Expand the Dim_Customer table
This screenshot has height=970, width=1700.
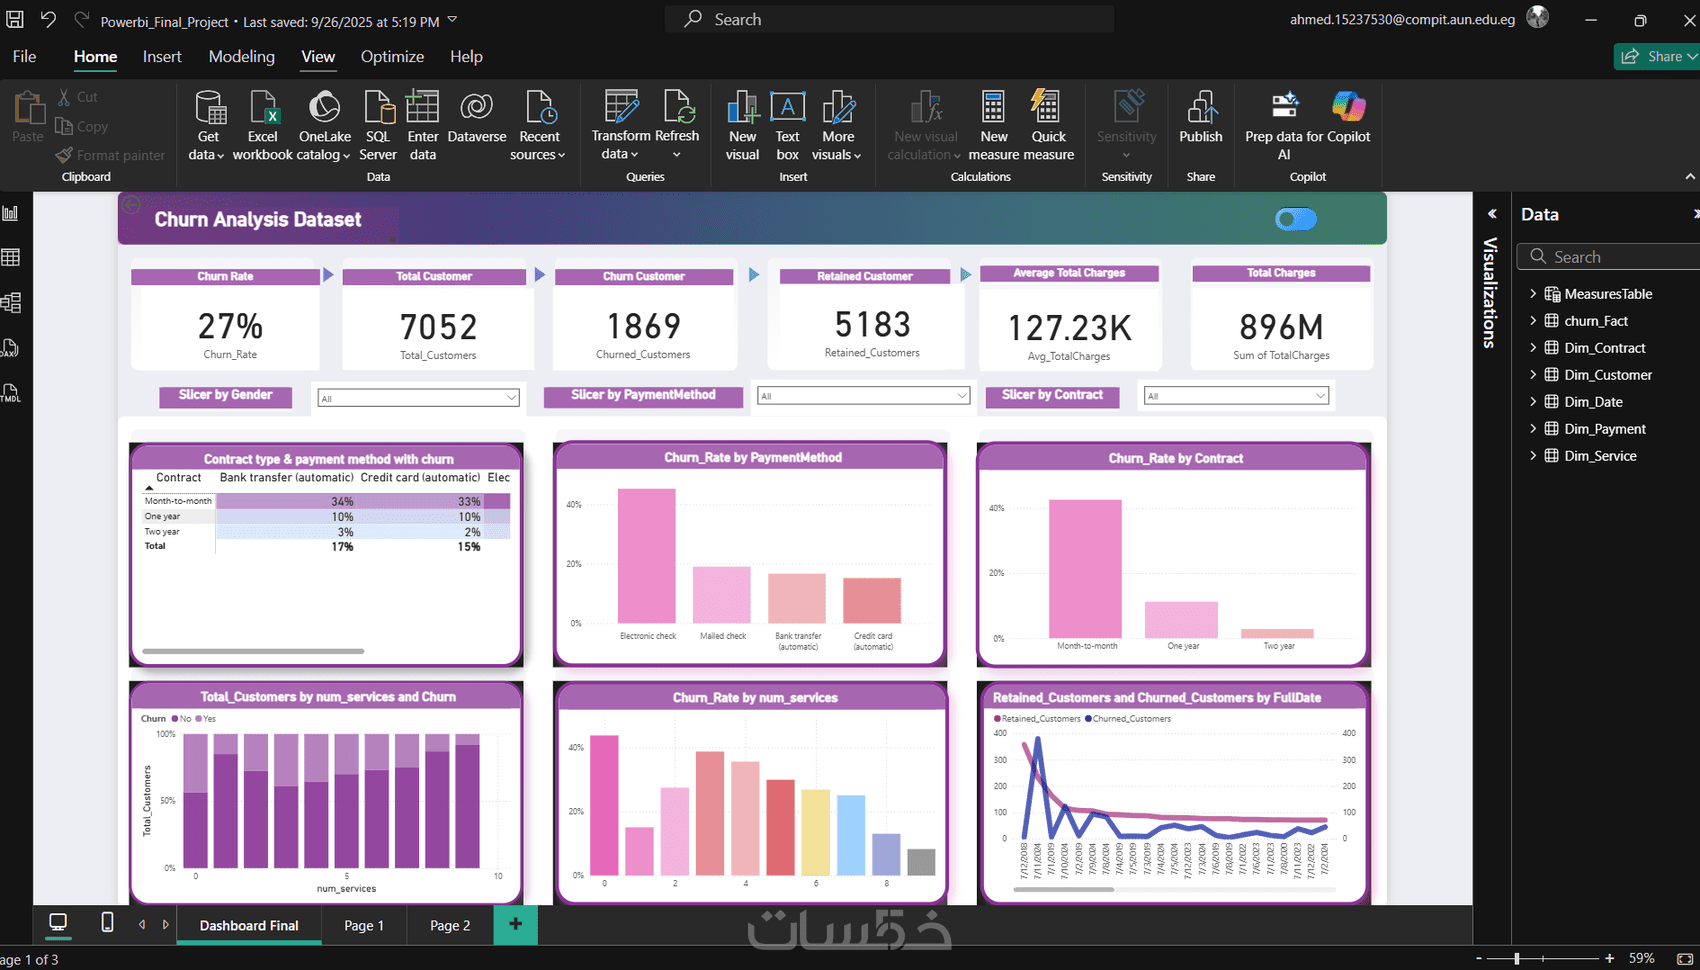pos(1533,375)
